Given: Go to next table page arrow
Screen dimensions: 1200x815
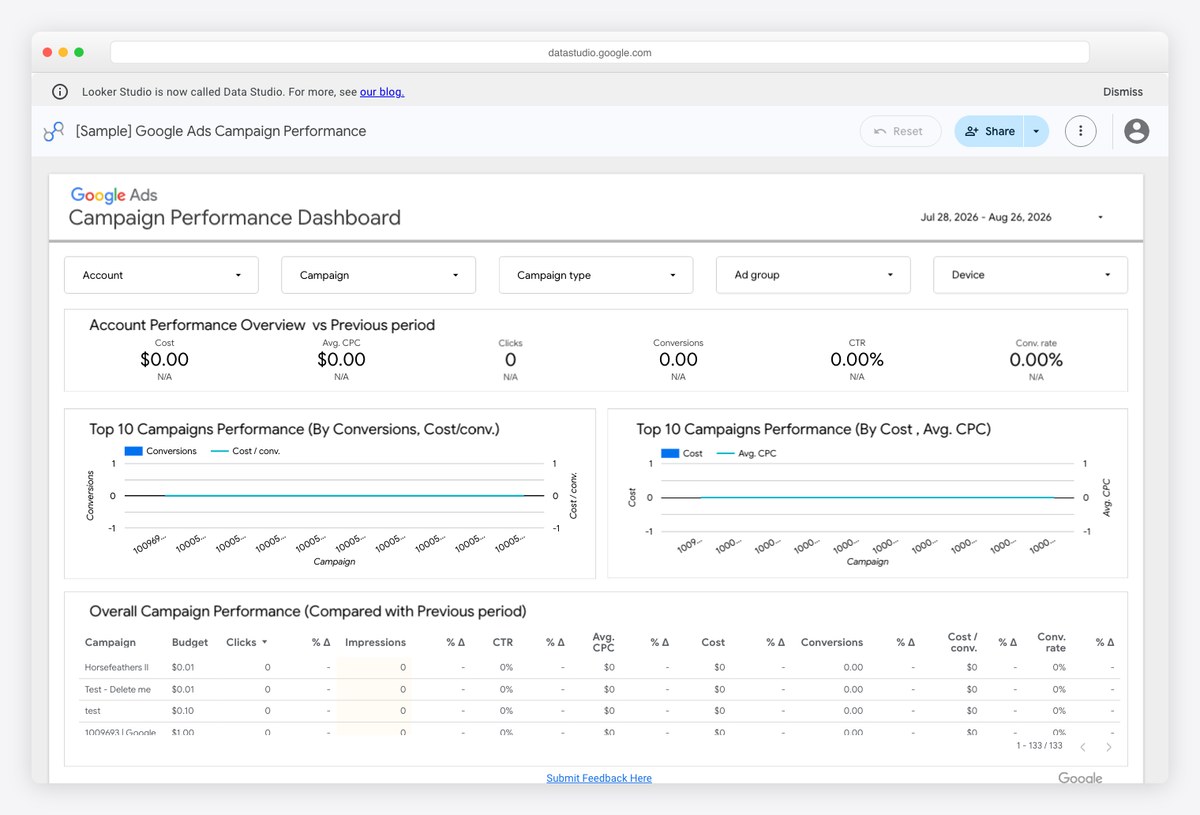Looking at the screenshot, I should point(1108,747).
